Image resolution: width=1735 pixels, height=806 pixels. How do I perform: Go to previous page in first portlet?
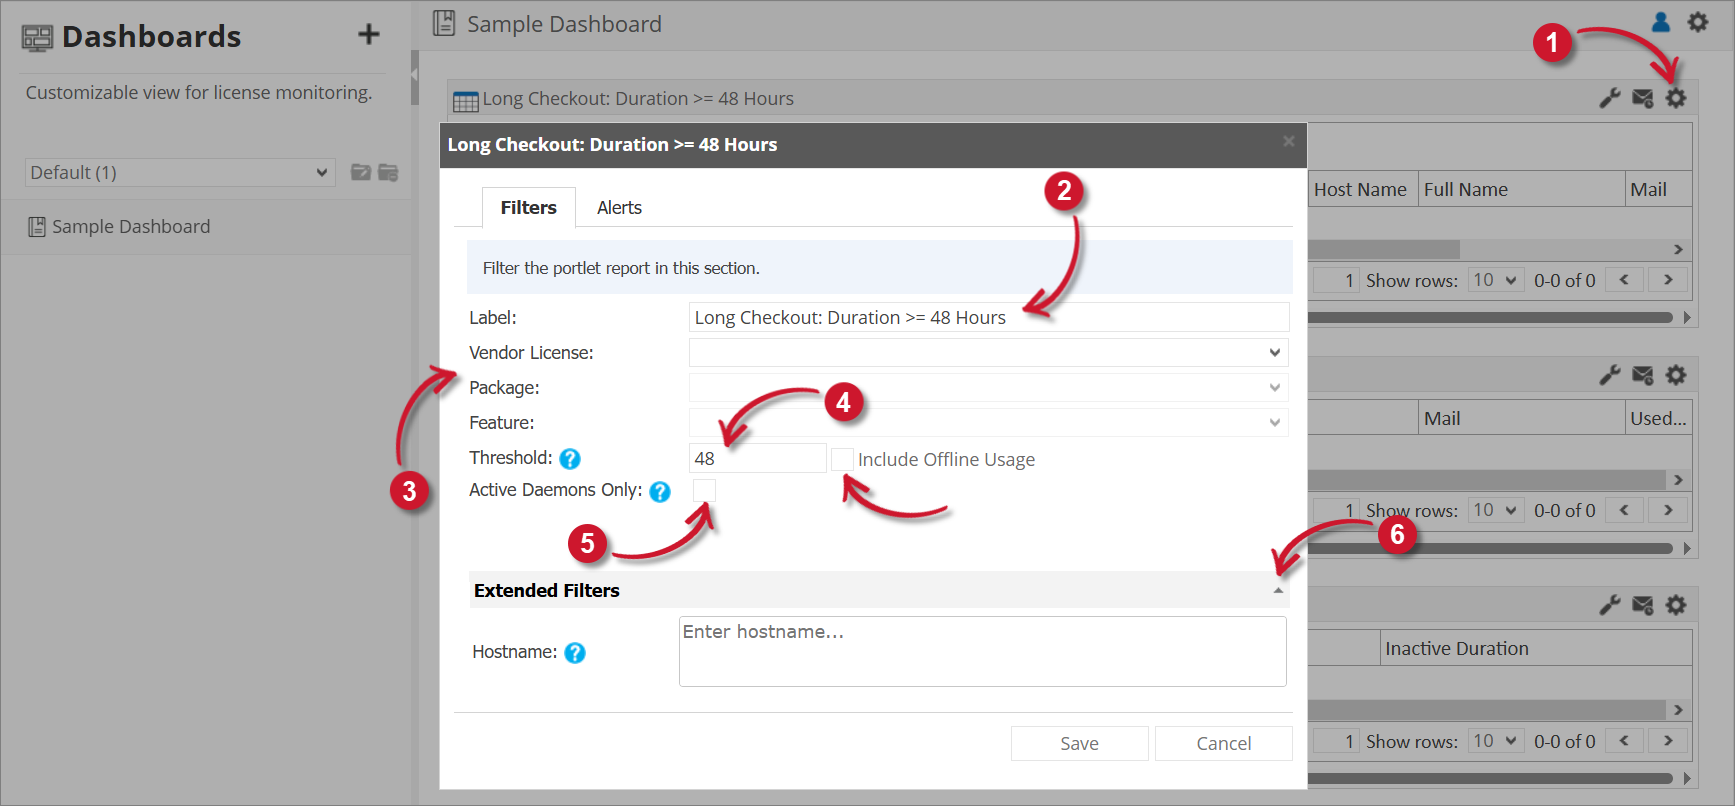coord(1624,280)
